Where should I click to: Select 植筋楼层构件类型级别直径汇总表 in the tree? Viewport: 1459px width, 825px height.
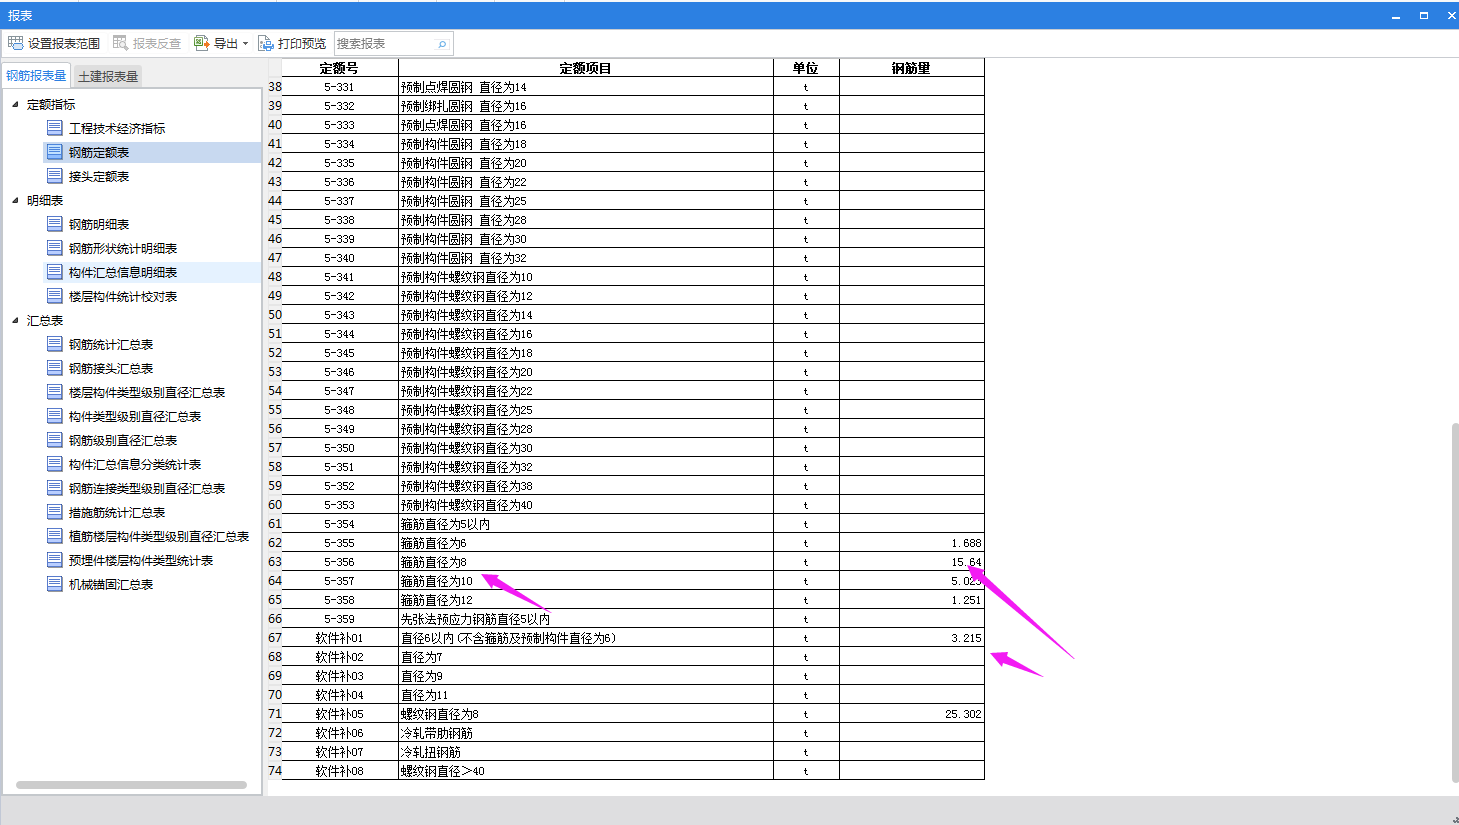(159, 536)
